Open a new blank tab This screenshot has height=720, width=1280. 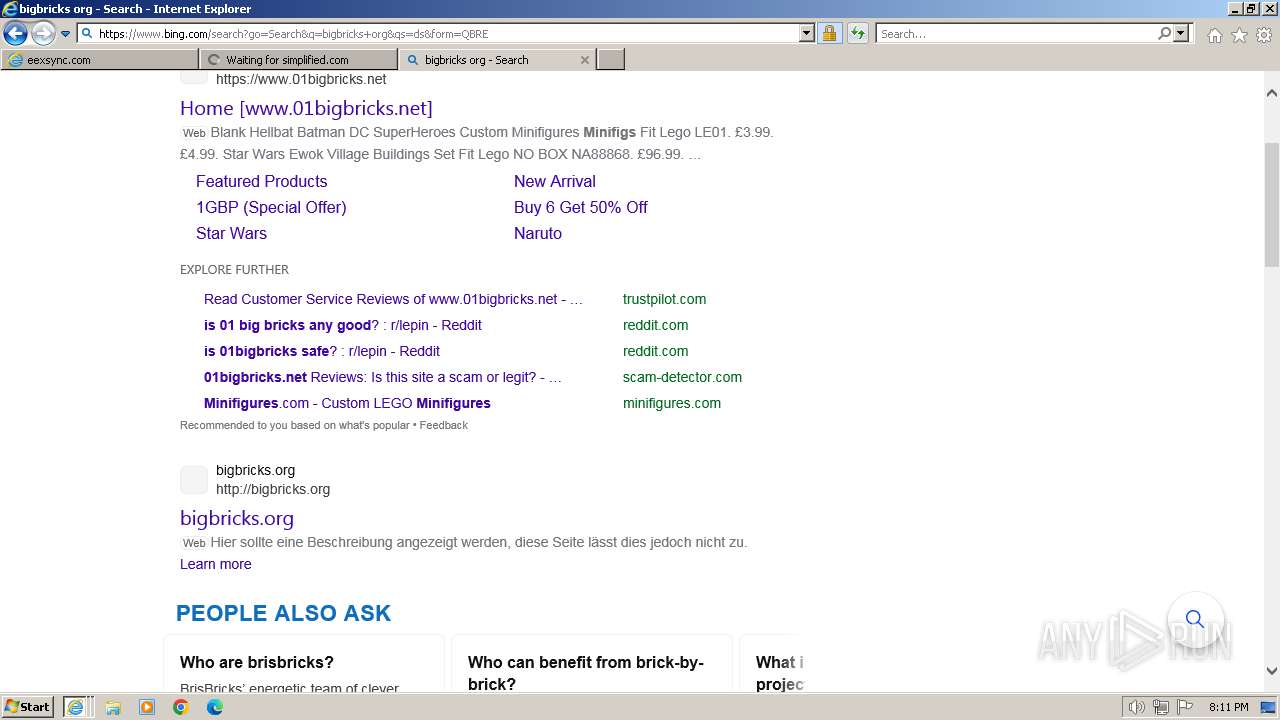pos(611,60)
